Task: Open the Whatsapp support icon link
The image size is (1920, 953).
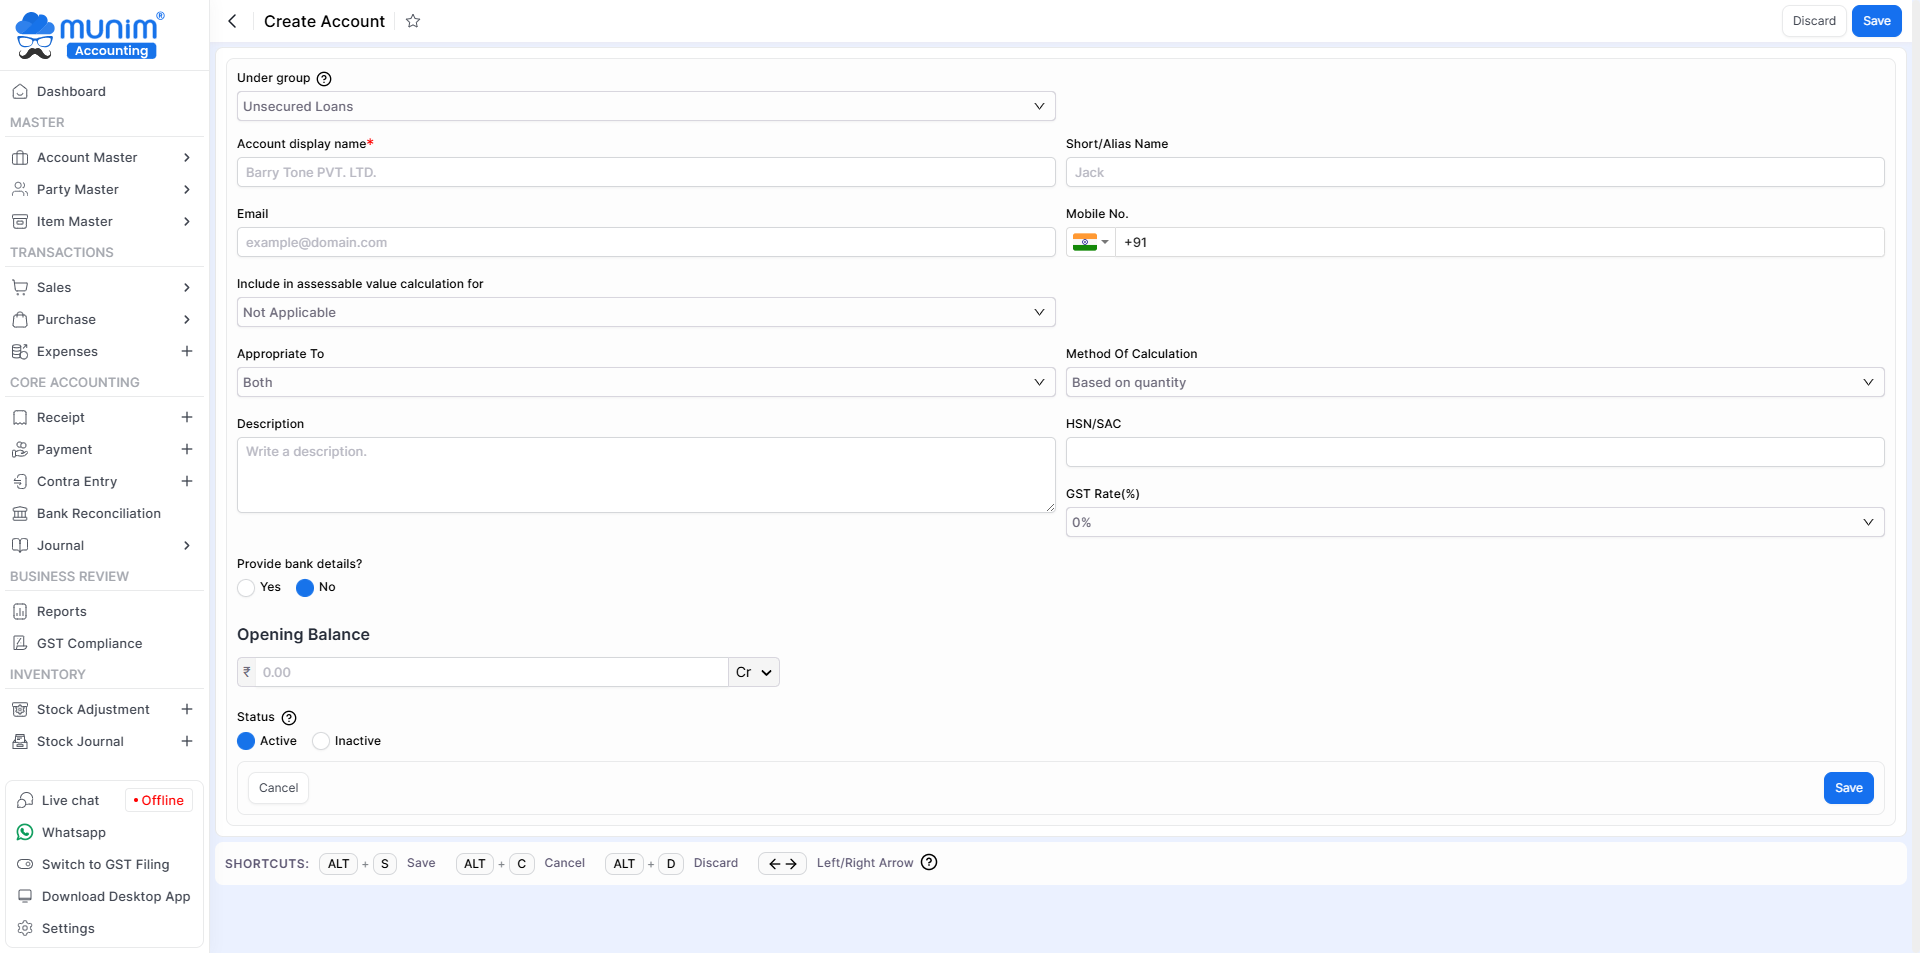Action: tap(25, 832)
